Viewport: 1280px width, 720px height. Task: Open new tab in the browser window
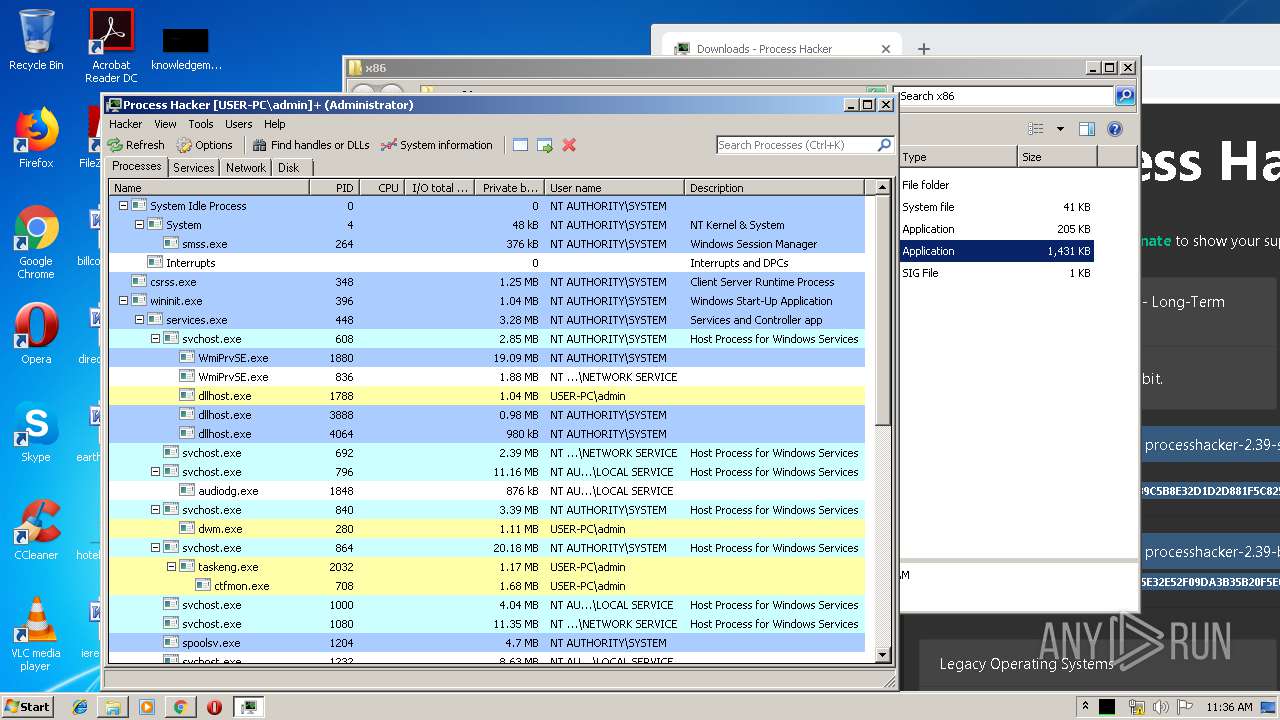click(x=924, y=48)
